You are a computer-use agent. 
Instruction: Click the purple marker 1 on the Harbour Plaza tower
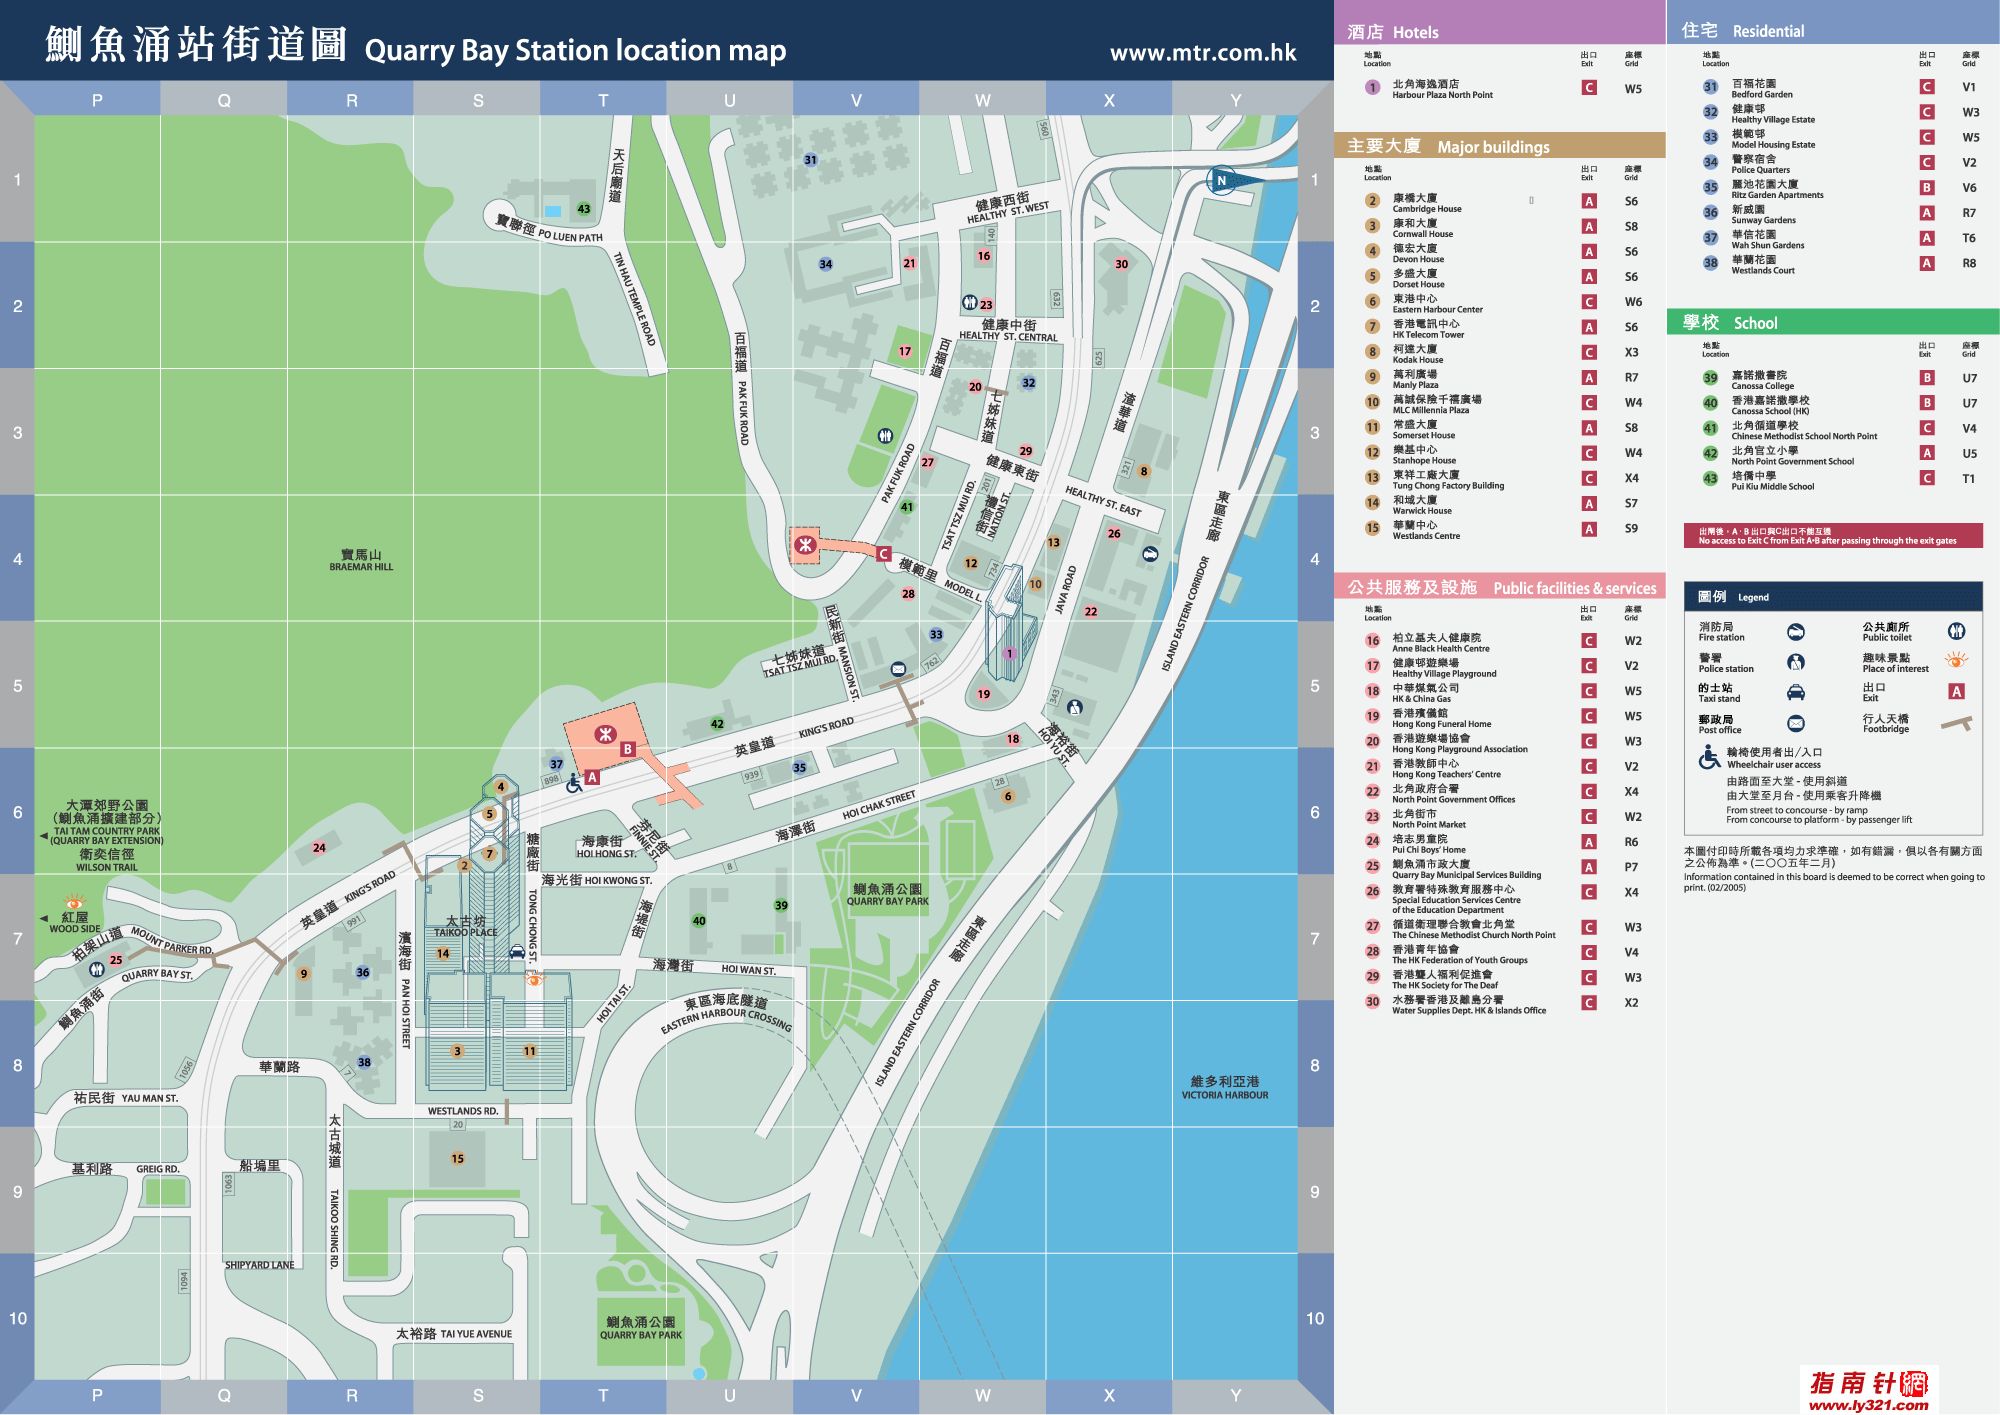(1009, 653)
